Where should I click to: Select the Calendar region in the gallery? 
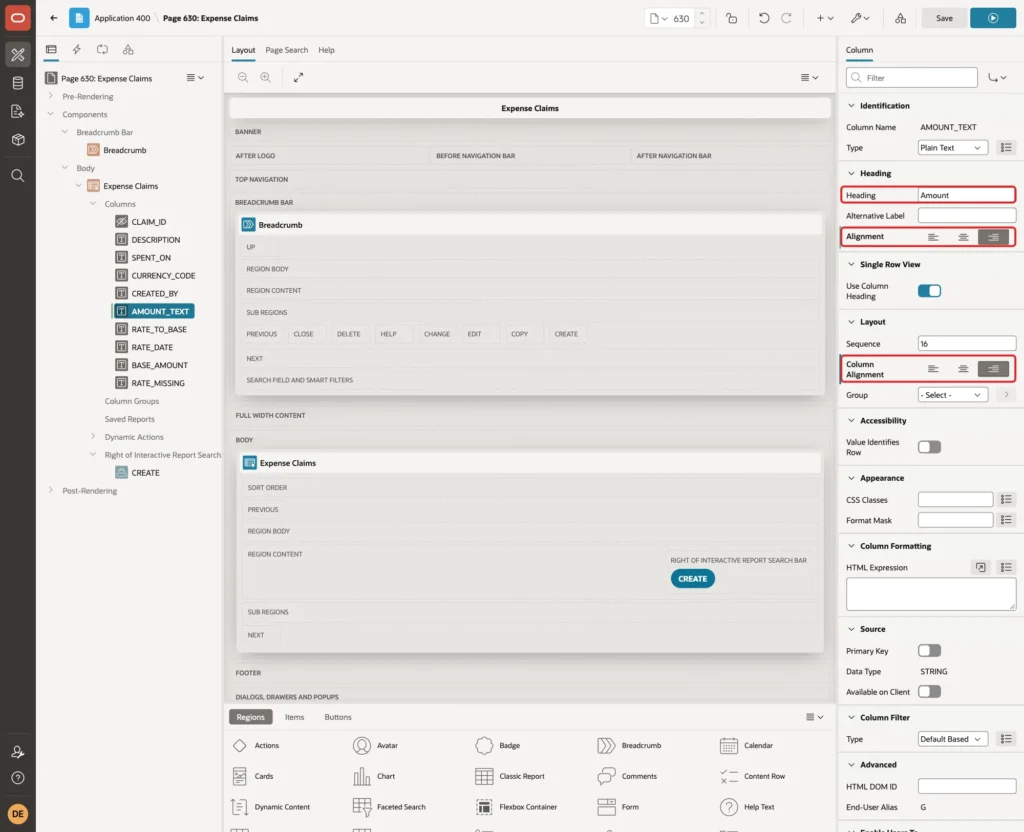click(746, 745)
